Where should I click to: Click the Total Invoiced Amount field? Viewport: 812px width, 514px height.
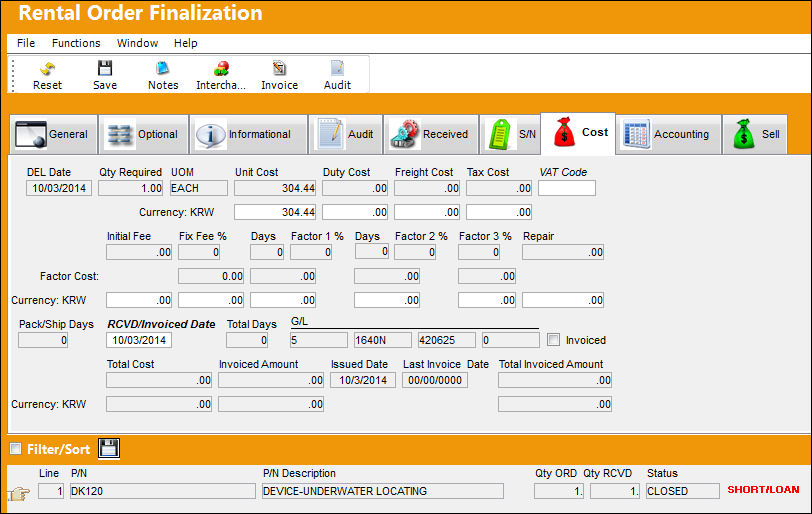coord(555,380)
